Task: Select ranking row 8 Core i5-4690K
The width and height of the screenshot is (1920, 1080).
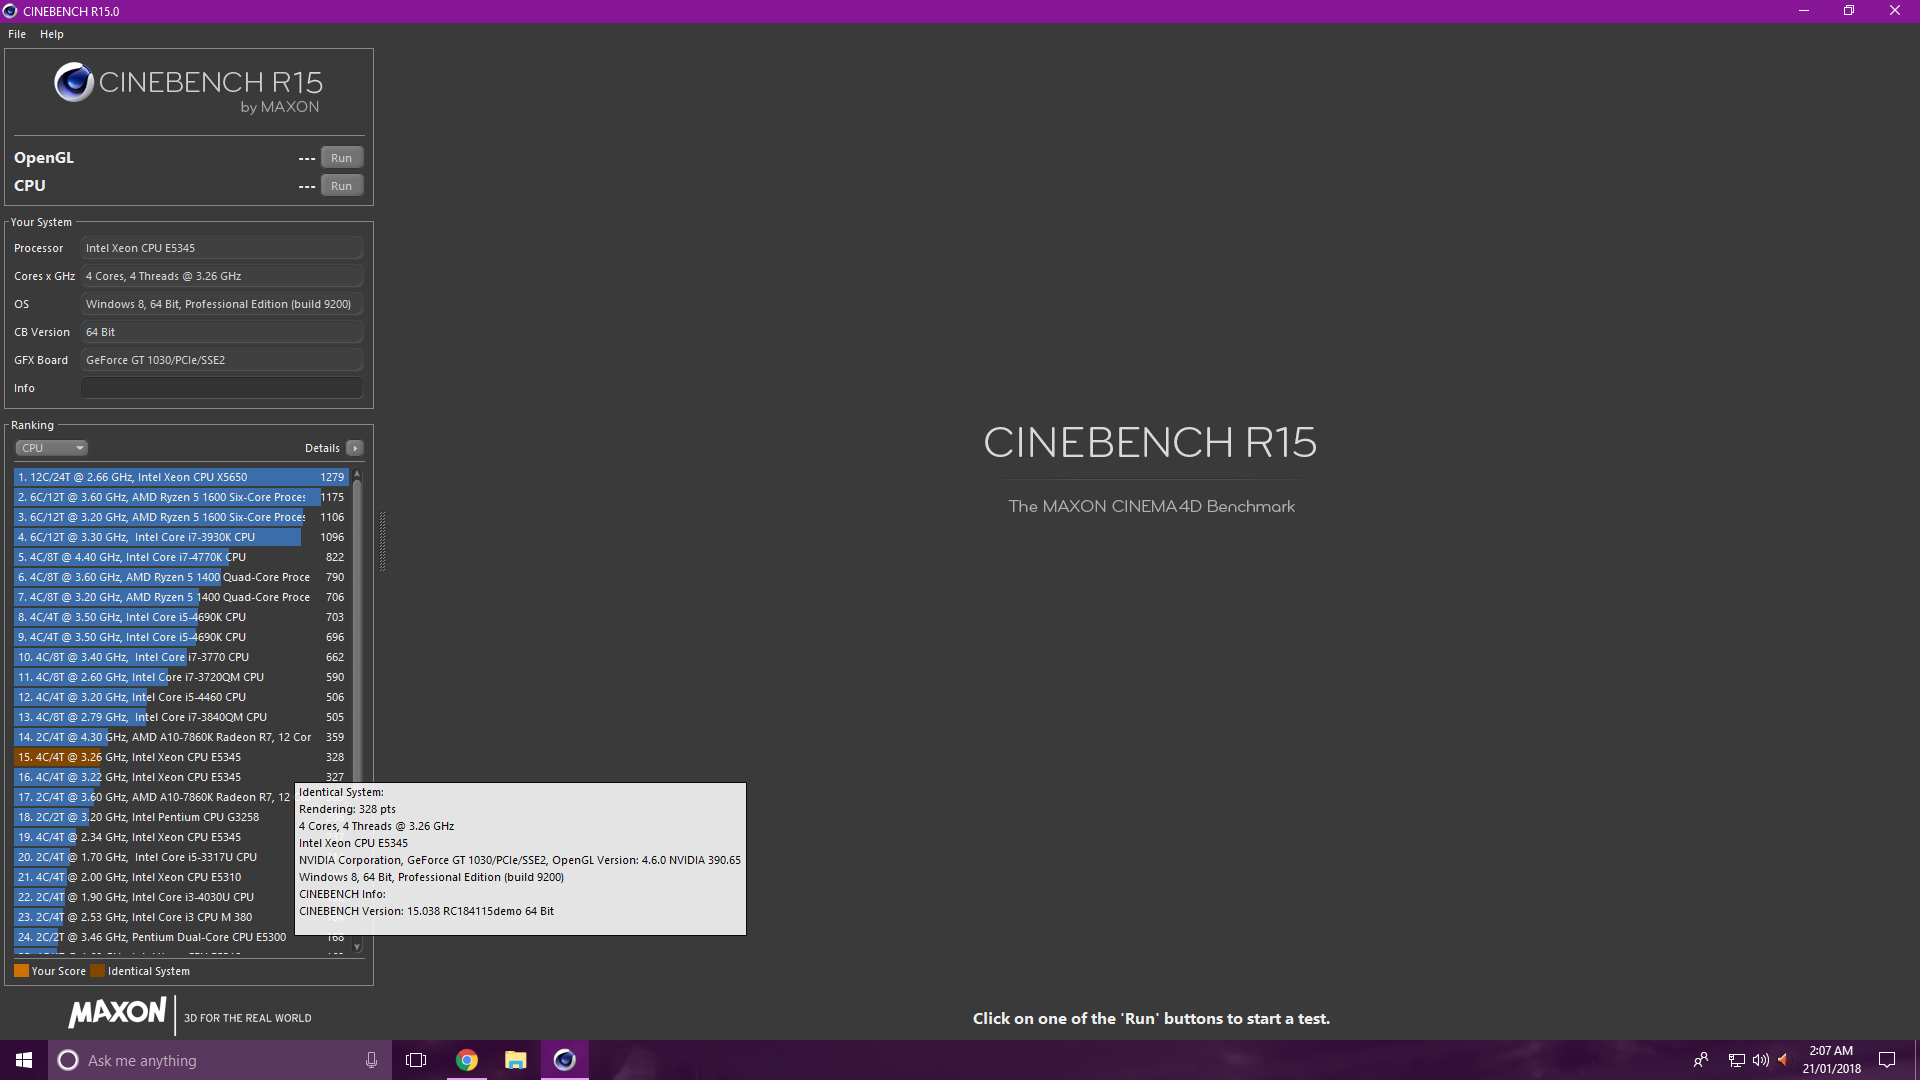Action: click(181, 617)
